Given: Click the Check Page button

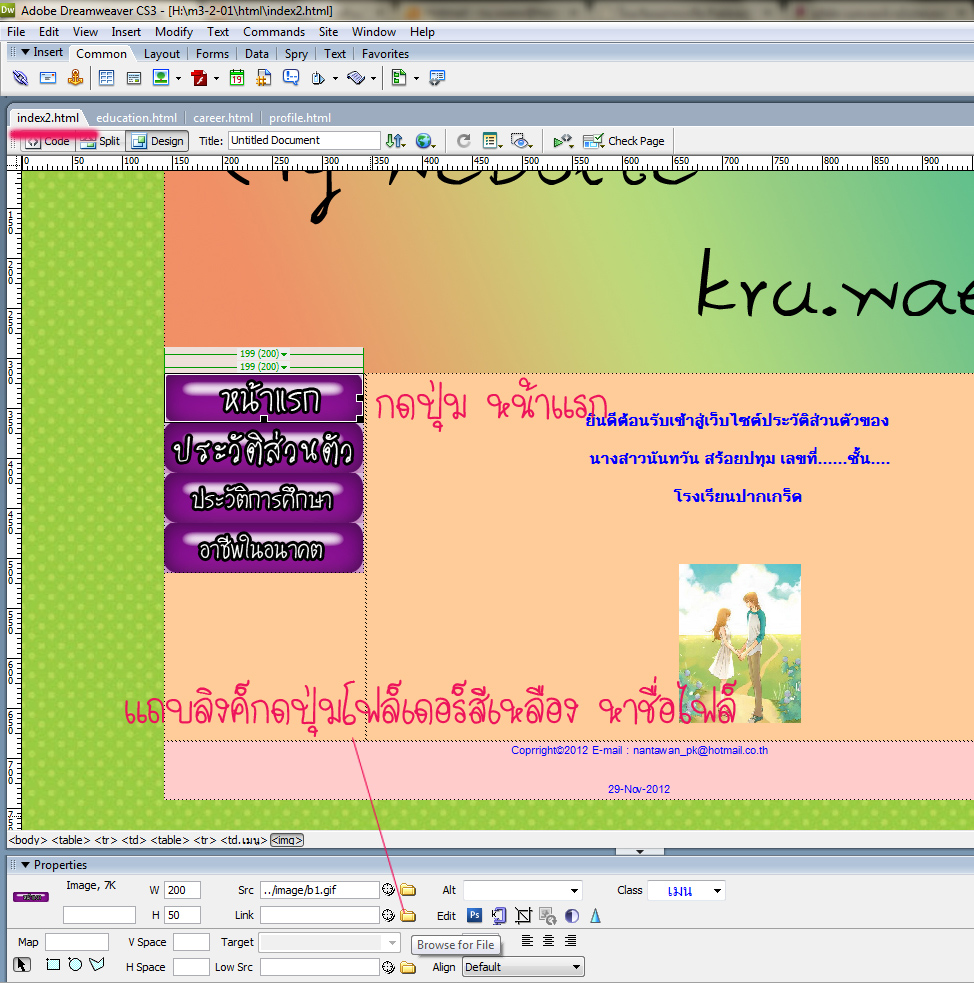Looking at the screenshot, I should click(x=624, y=141).
